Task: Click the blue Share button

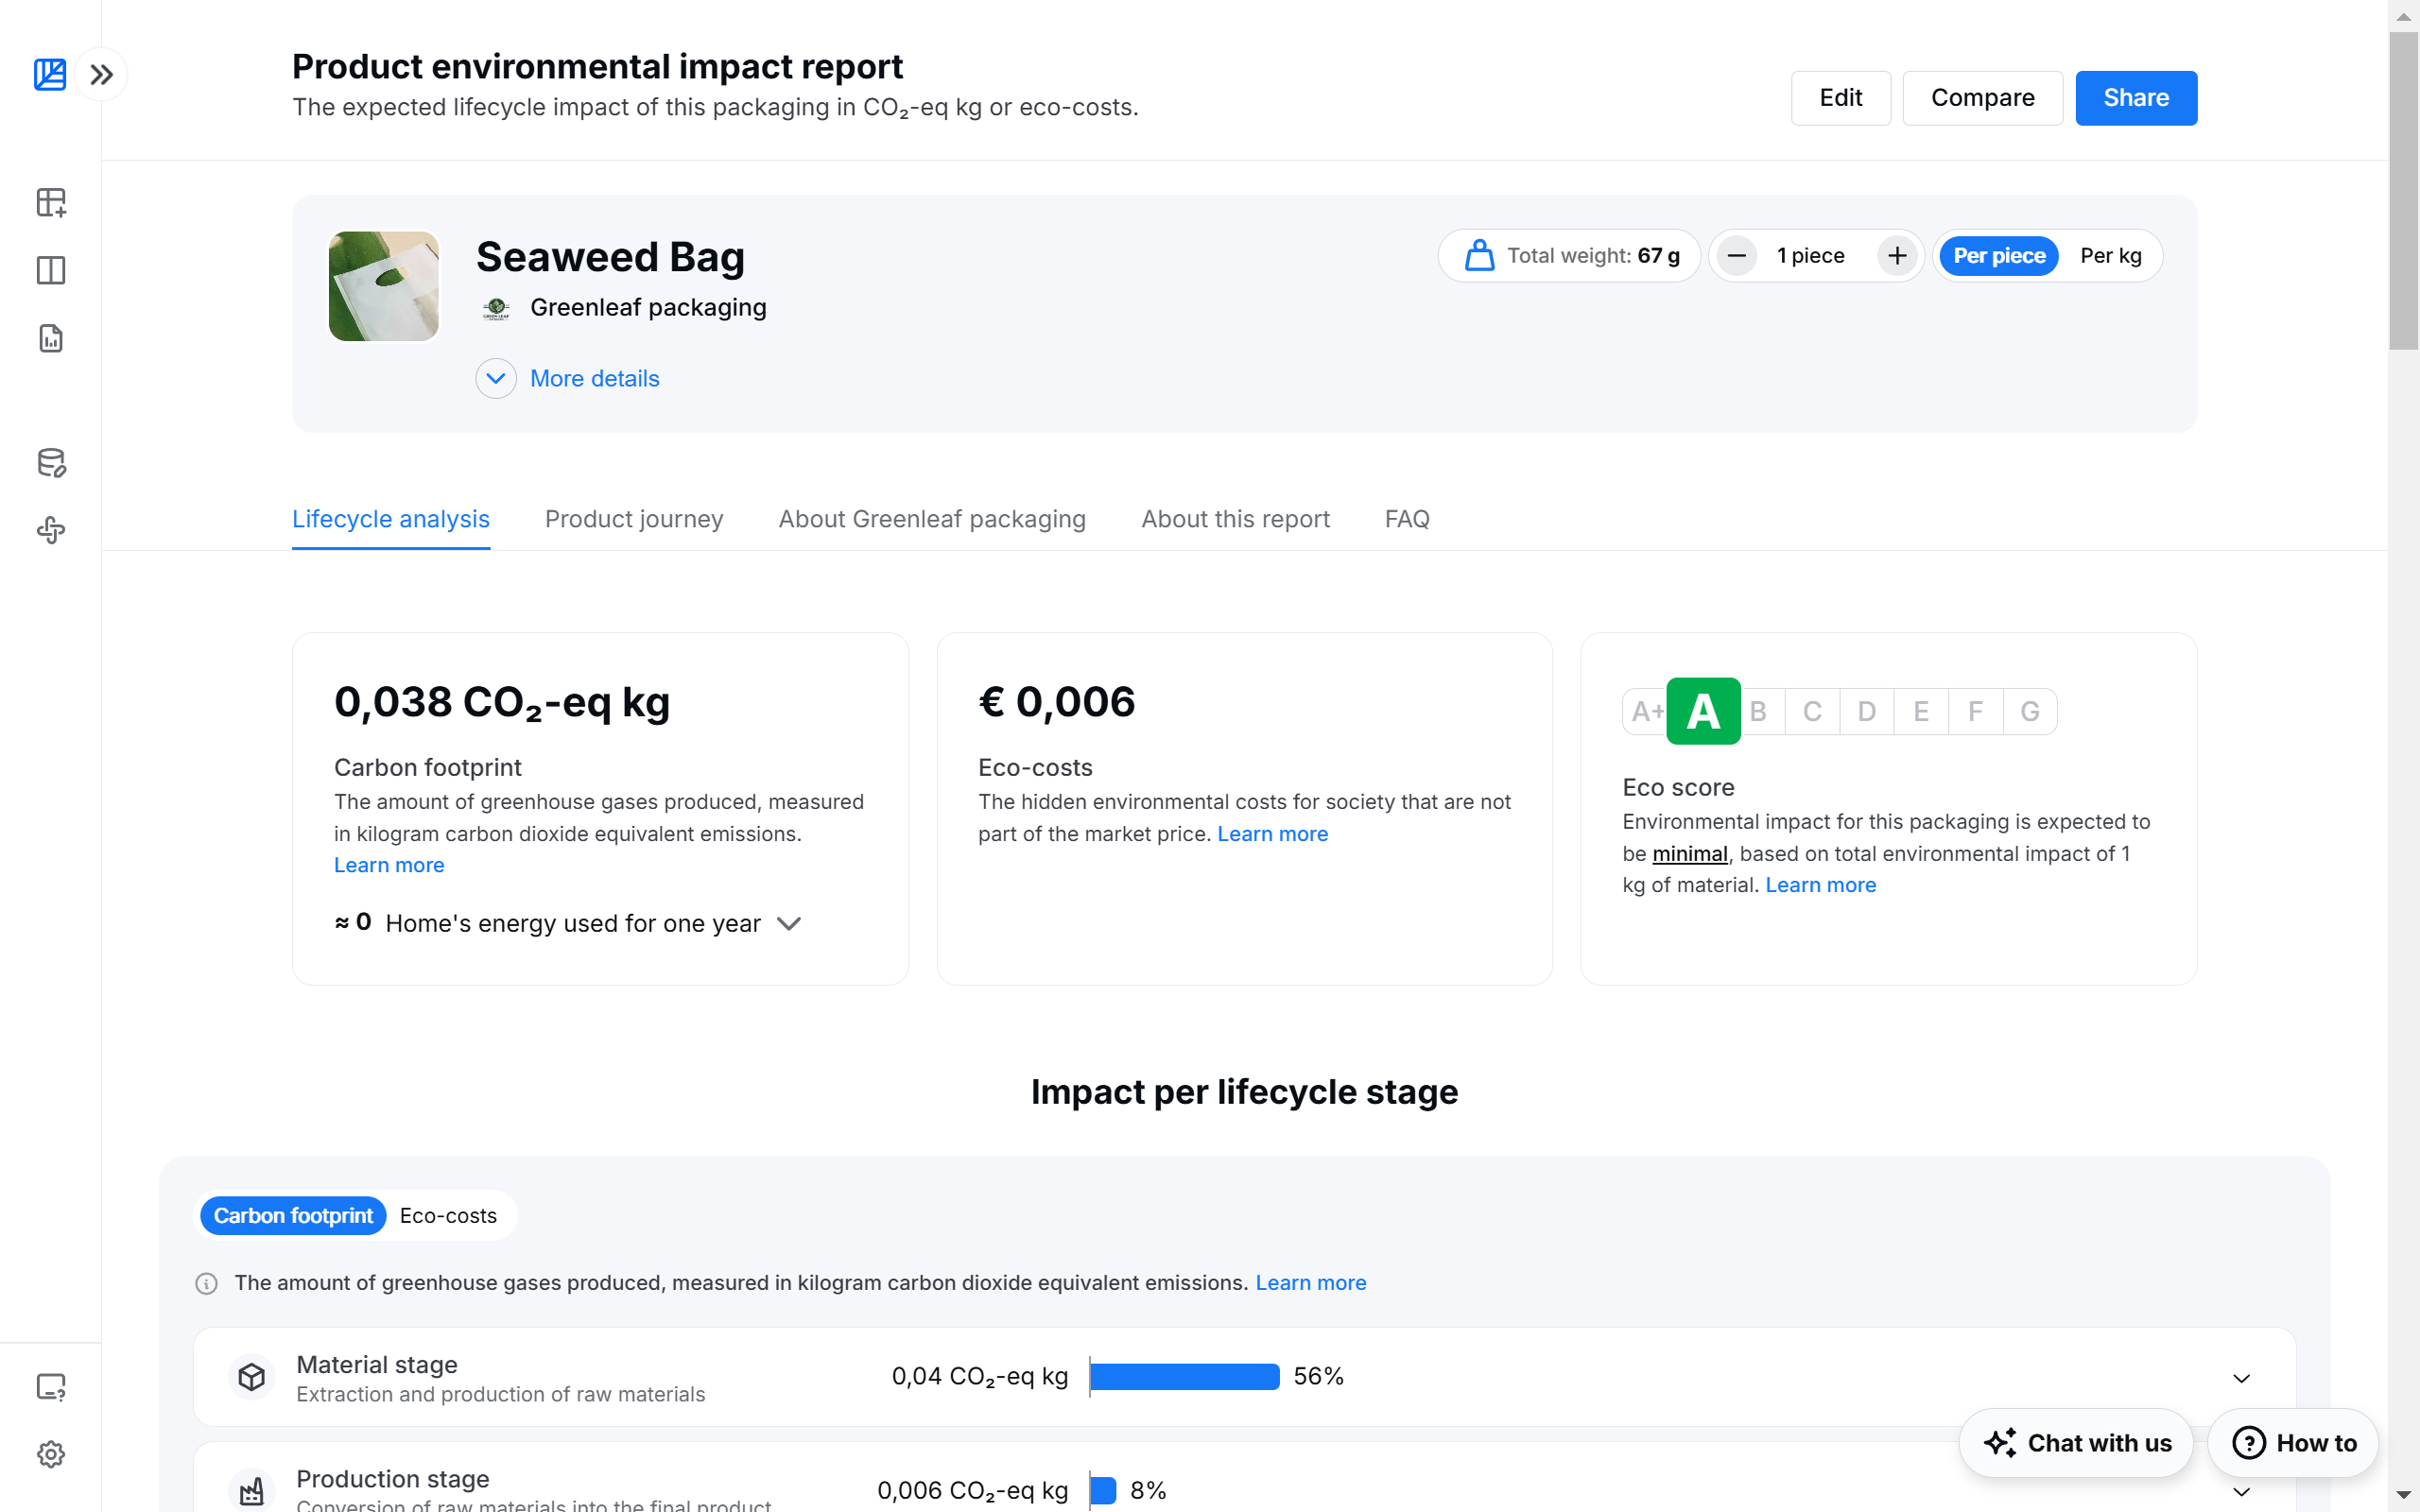Action: 2135,98
